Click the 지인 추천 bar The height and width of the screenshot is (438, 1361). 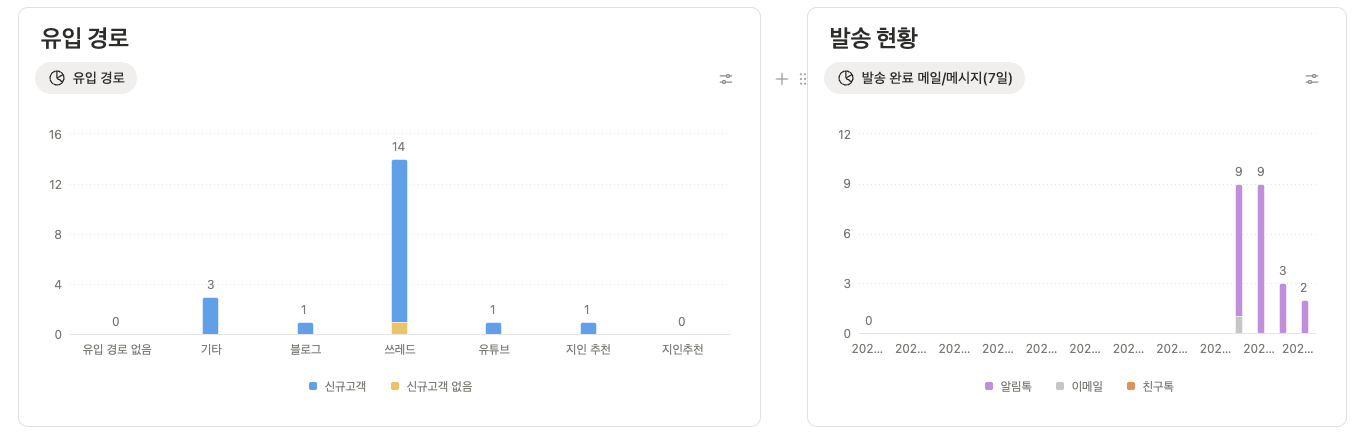[x=588, y=328]
